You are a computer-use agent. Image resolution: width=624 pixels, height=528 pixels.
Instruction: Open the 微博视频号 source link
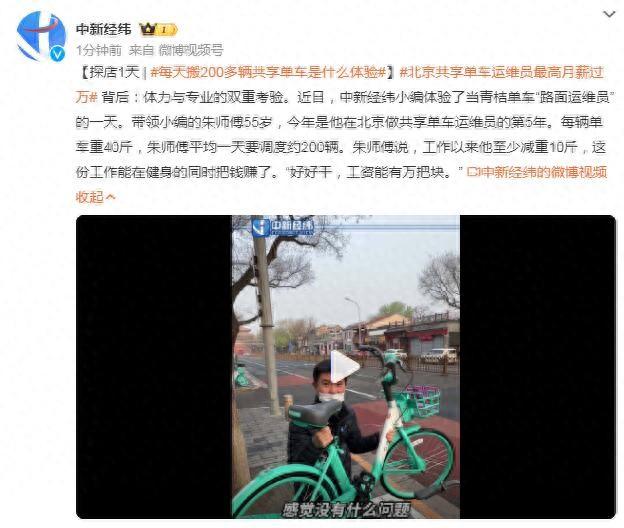point(191,50)
